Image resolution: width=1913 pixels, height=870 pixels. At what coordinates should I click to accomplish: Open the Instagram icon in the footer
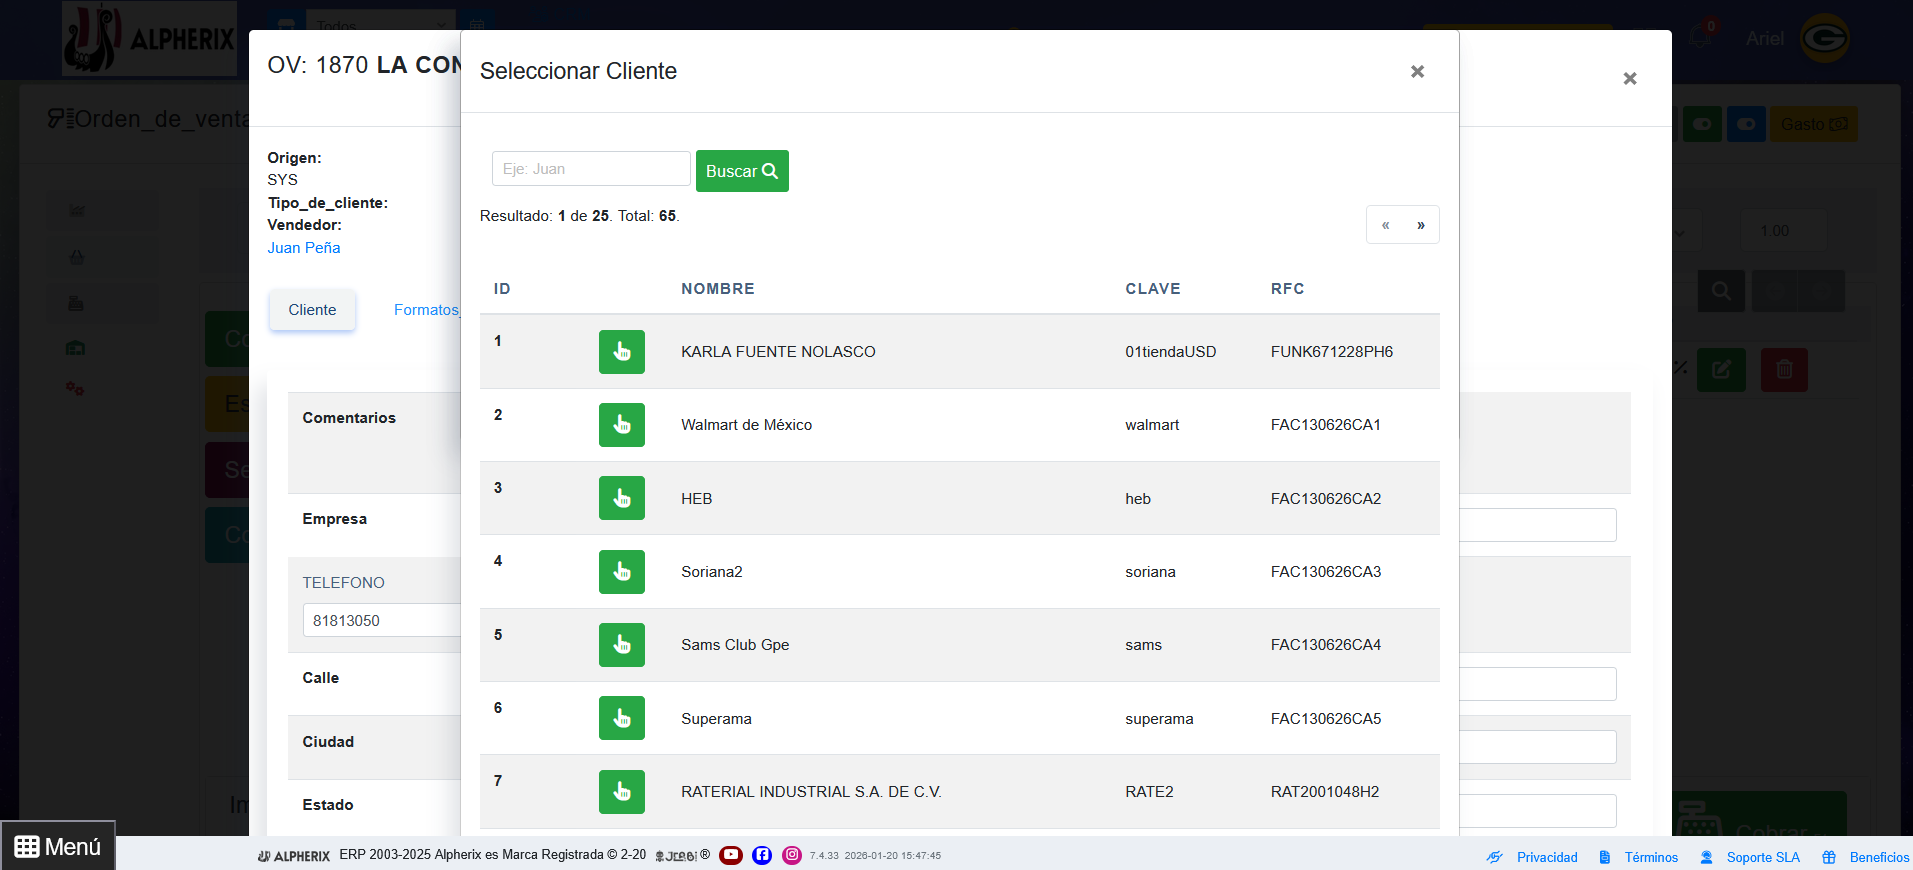[792, 855]
